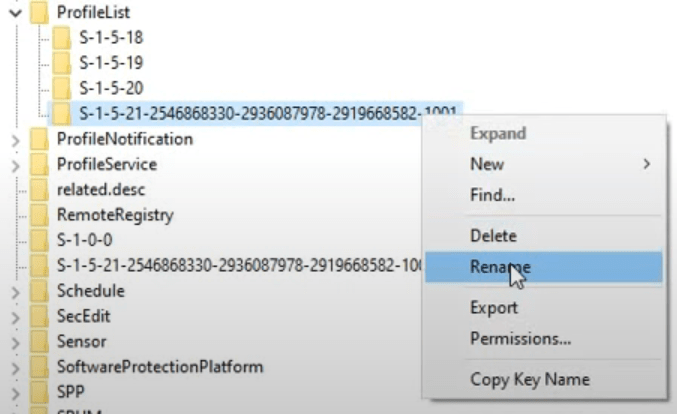The height and width of the screenshot is (414, 677).
Task: Click the ProfileNotification folder icon
Action: (x=40, y=139)
